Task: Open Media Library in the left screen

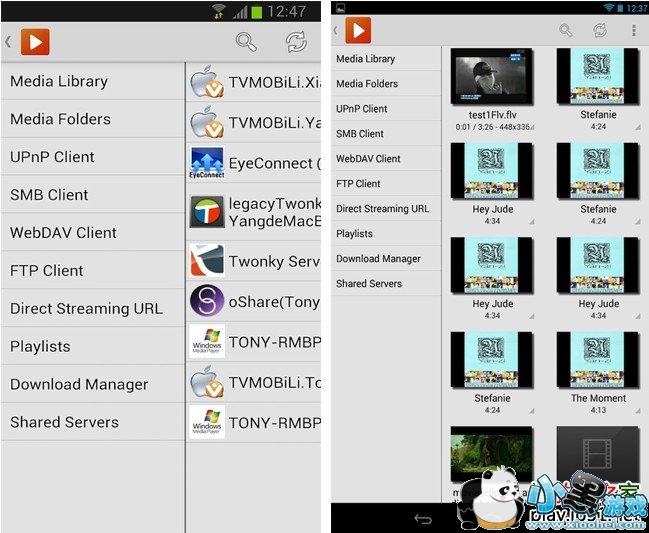Action: pos(93,81)
